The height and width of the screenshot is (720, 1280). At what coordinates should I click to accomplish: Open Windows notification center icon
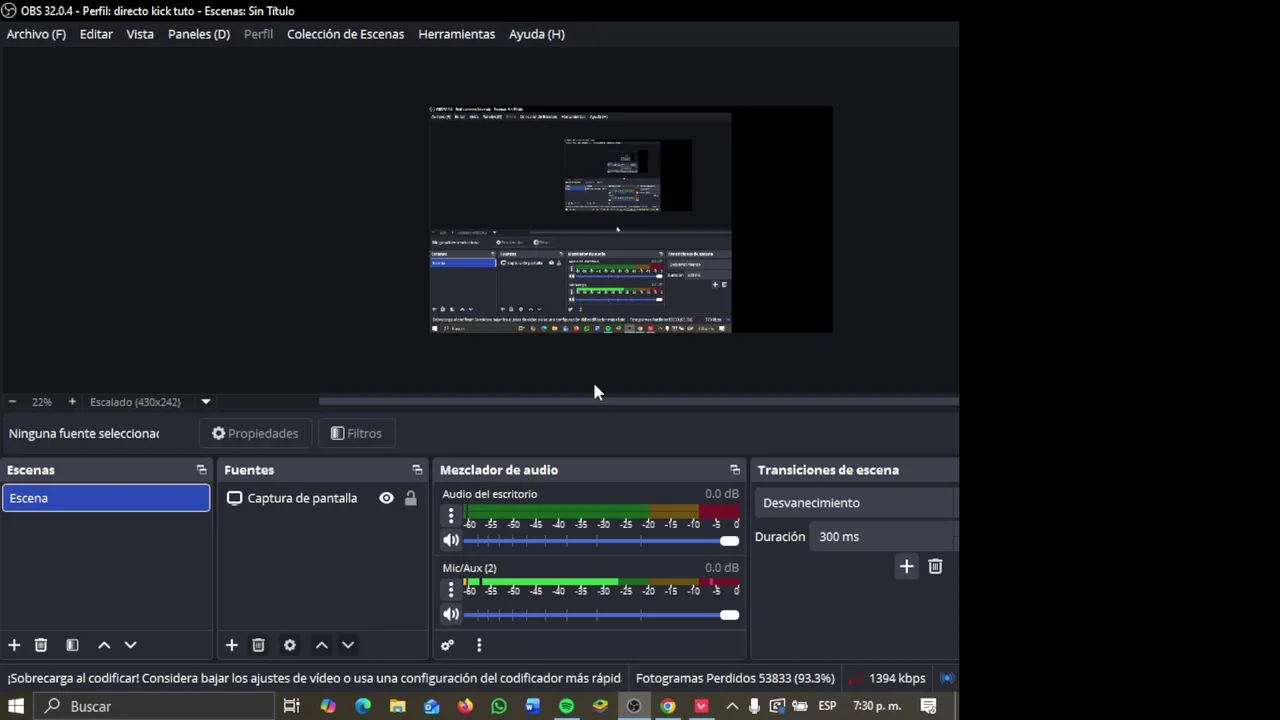point(929,706)
